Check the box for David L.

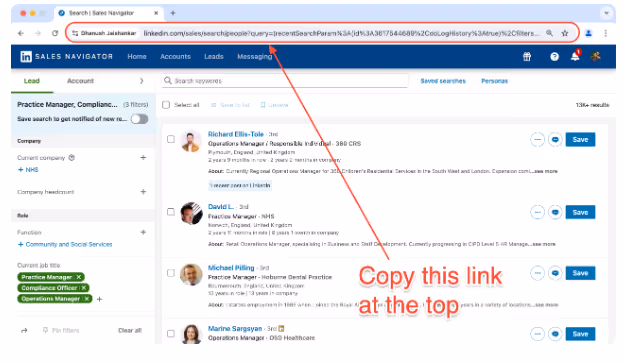click(x=171, y=212)
